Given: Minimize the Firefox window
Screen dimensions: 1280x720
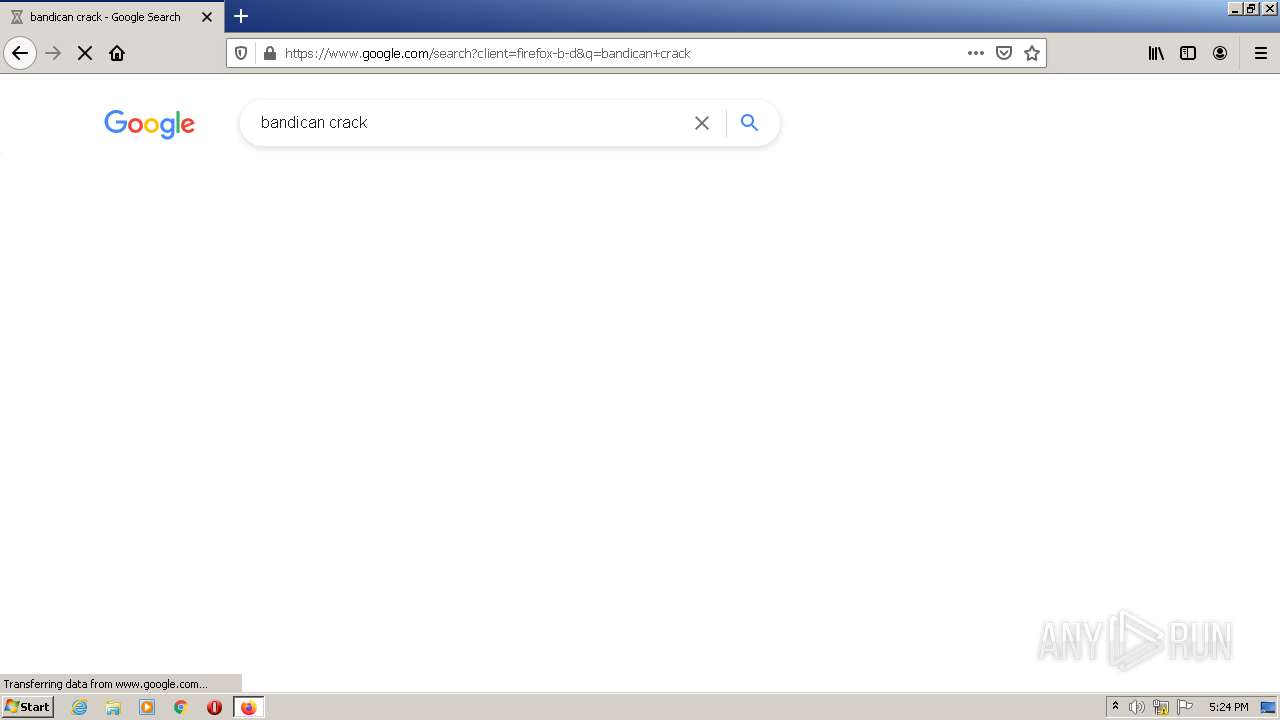Looking at the screenshot, I should pos(1235,8).
